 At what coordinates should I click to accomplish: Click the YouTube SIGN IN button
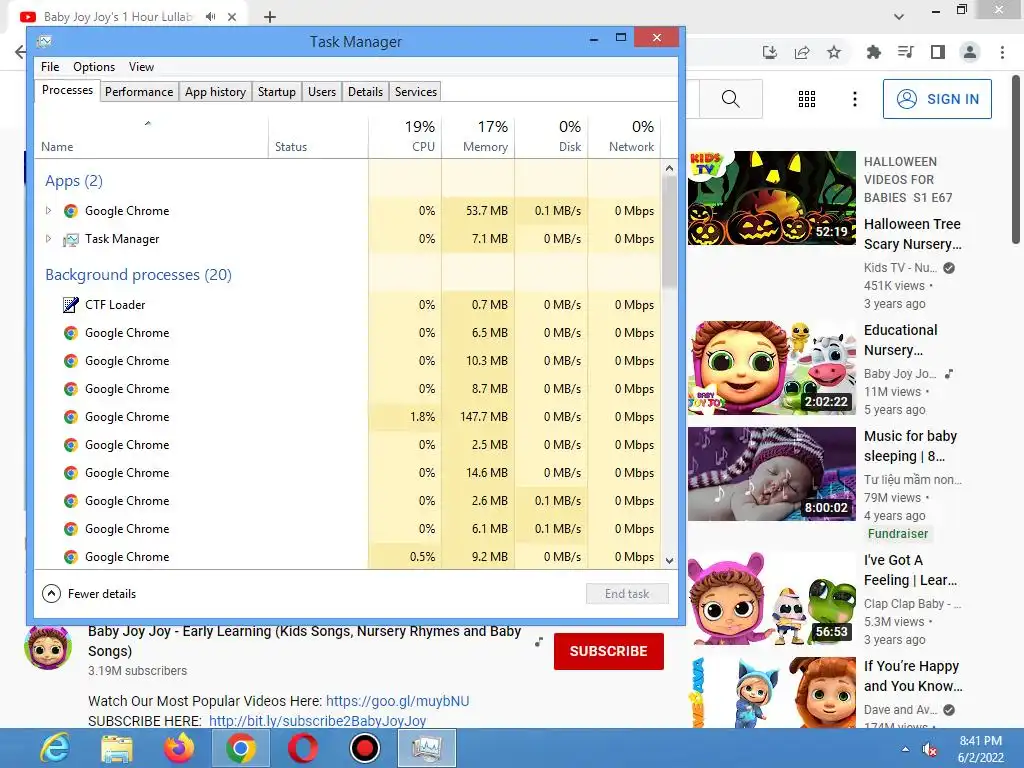point(937,99)
